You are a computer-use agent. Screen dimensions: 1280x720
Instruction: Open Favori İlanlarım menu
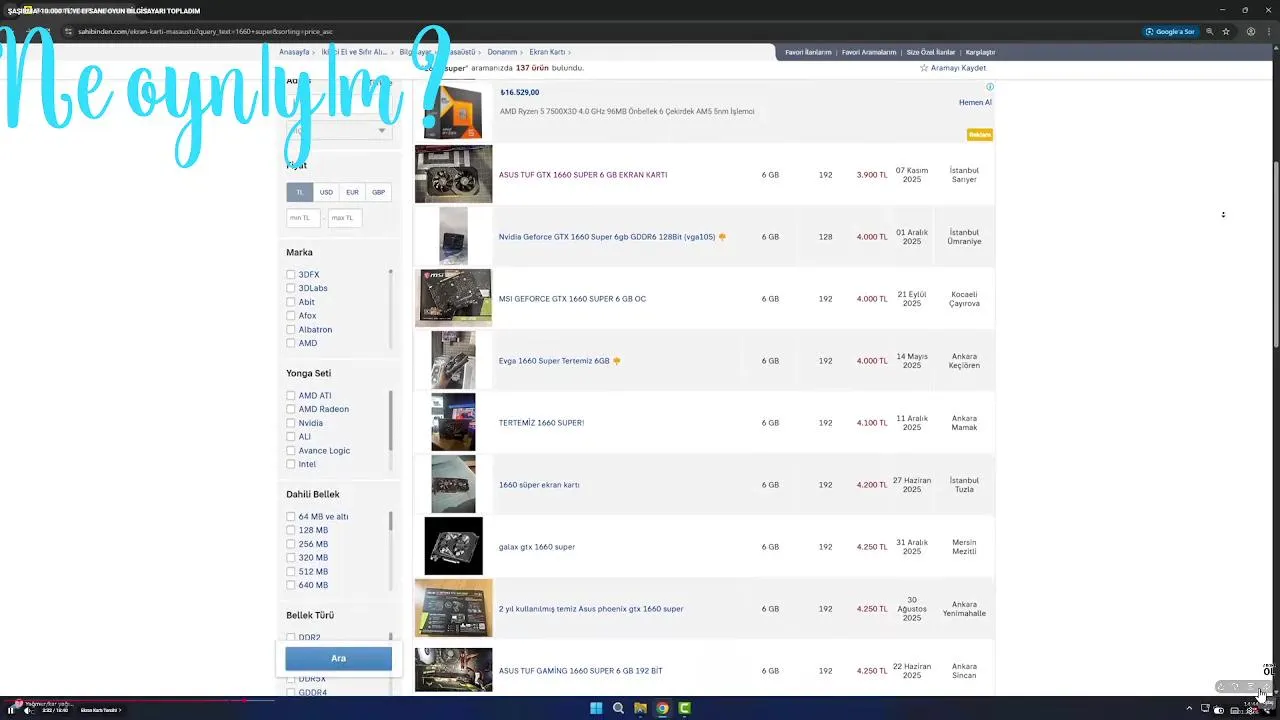(808, 52)
